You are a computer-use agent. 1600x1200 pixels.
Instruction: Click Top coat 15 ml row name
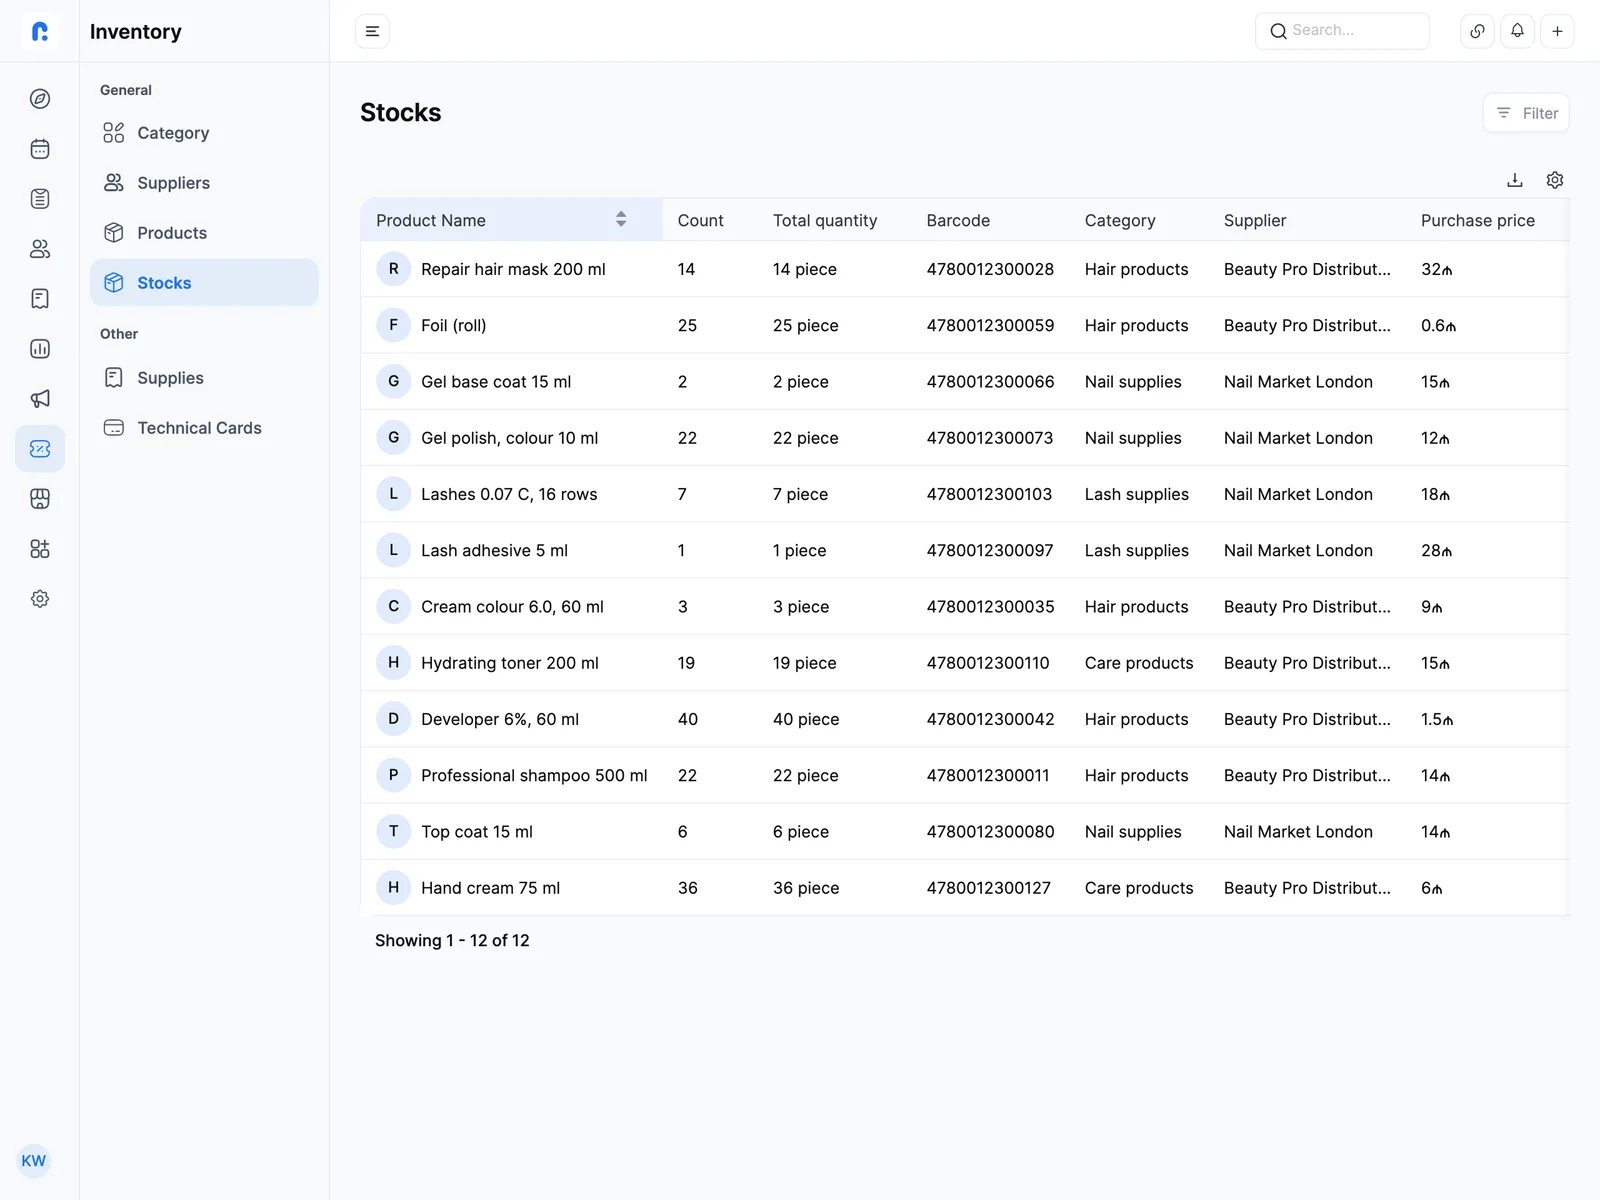pos(477,832)
